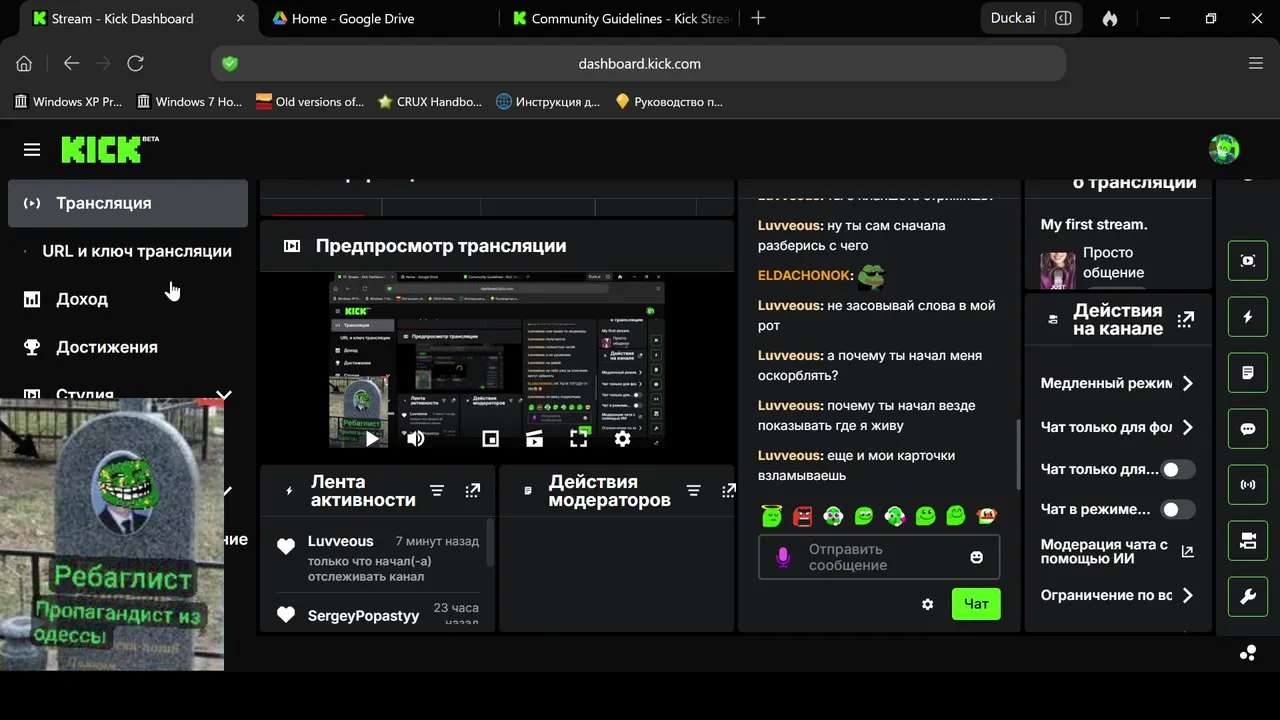Open Достижения in the sidebar
Screen dimensions: 1280x720
coord(128,347)
